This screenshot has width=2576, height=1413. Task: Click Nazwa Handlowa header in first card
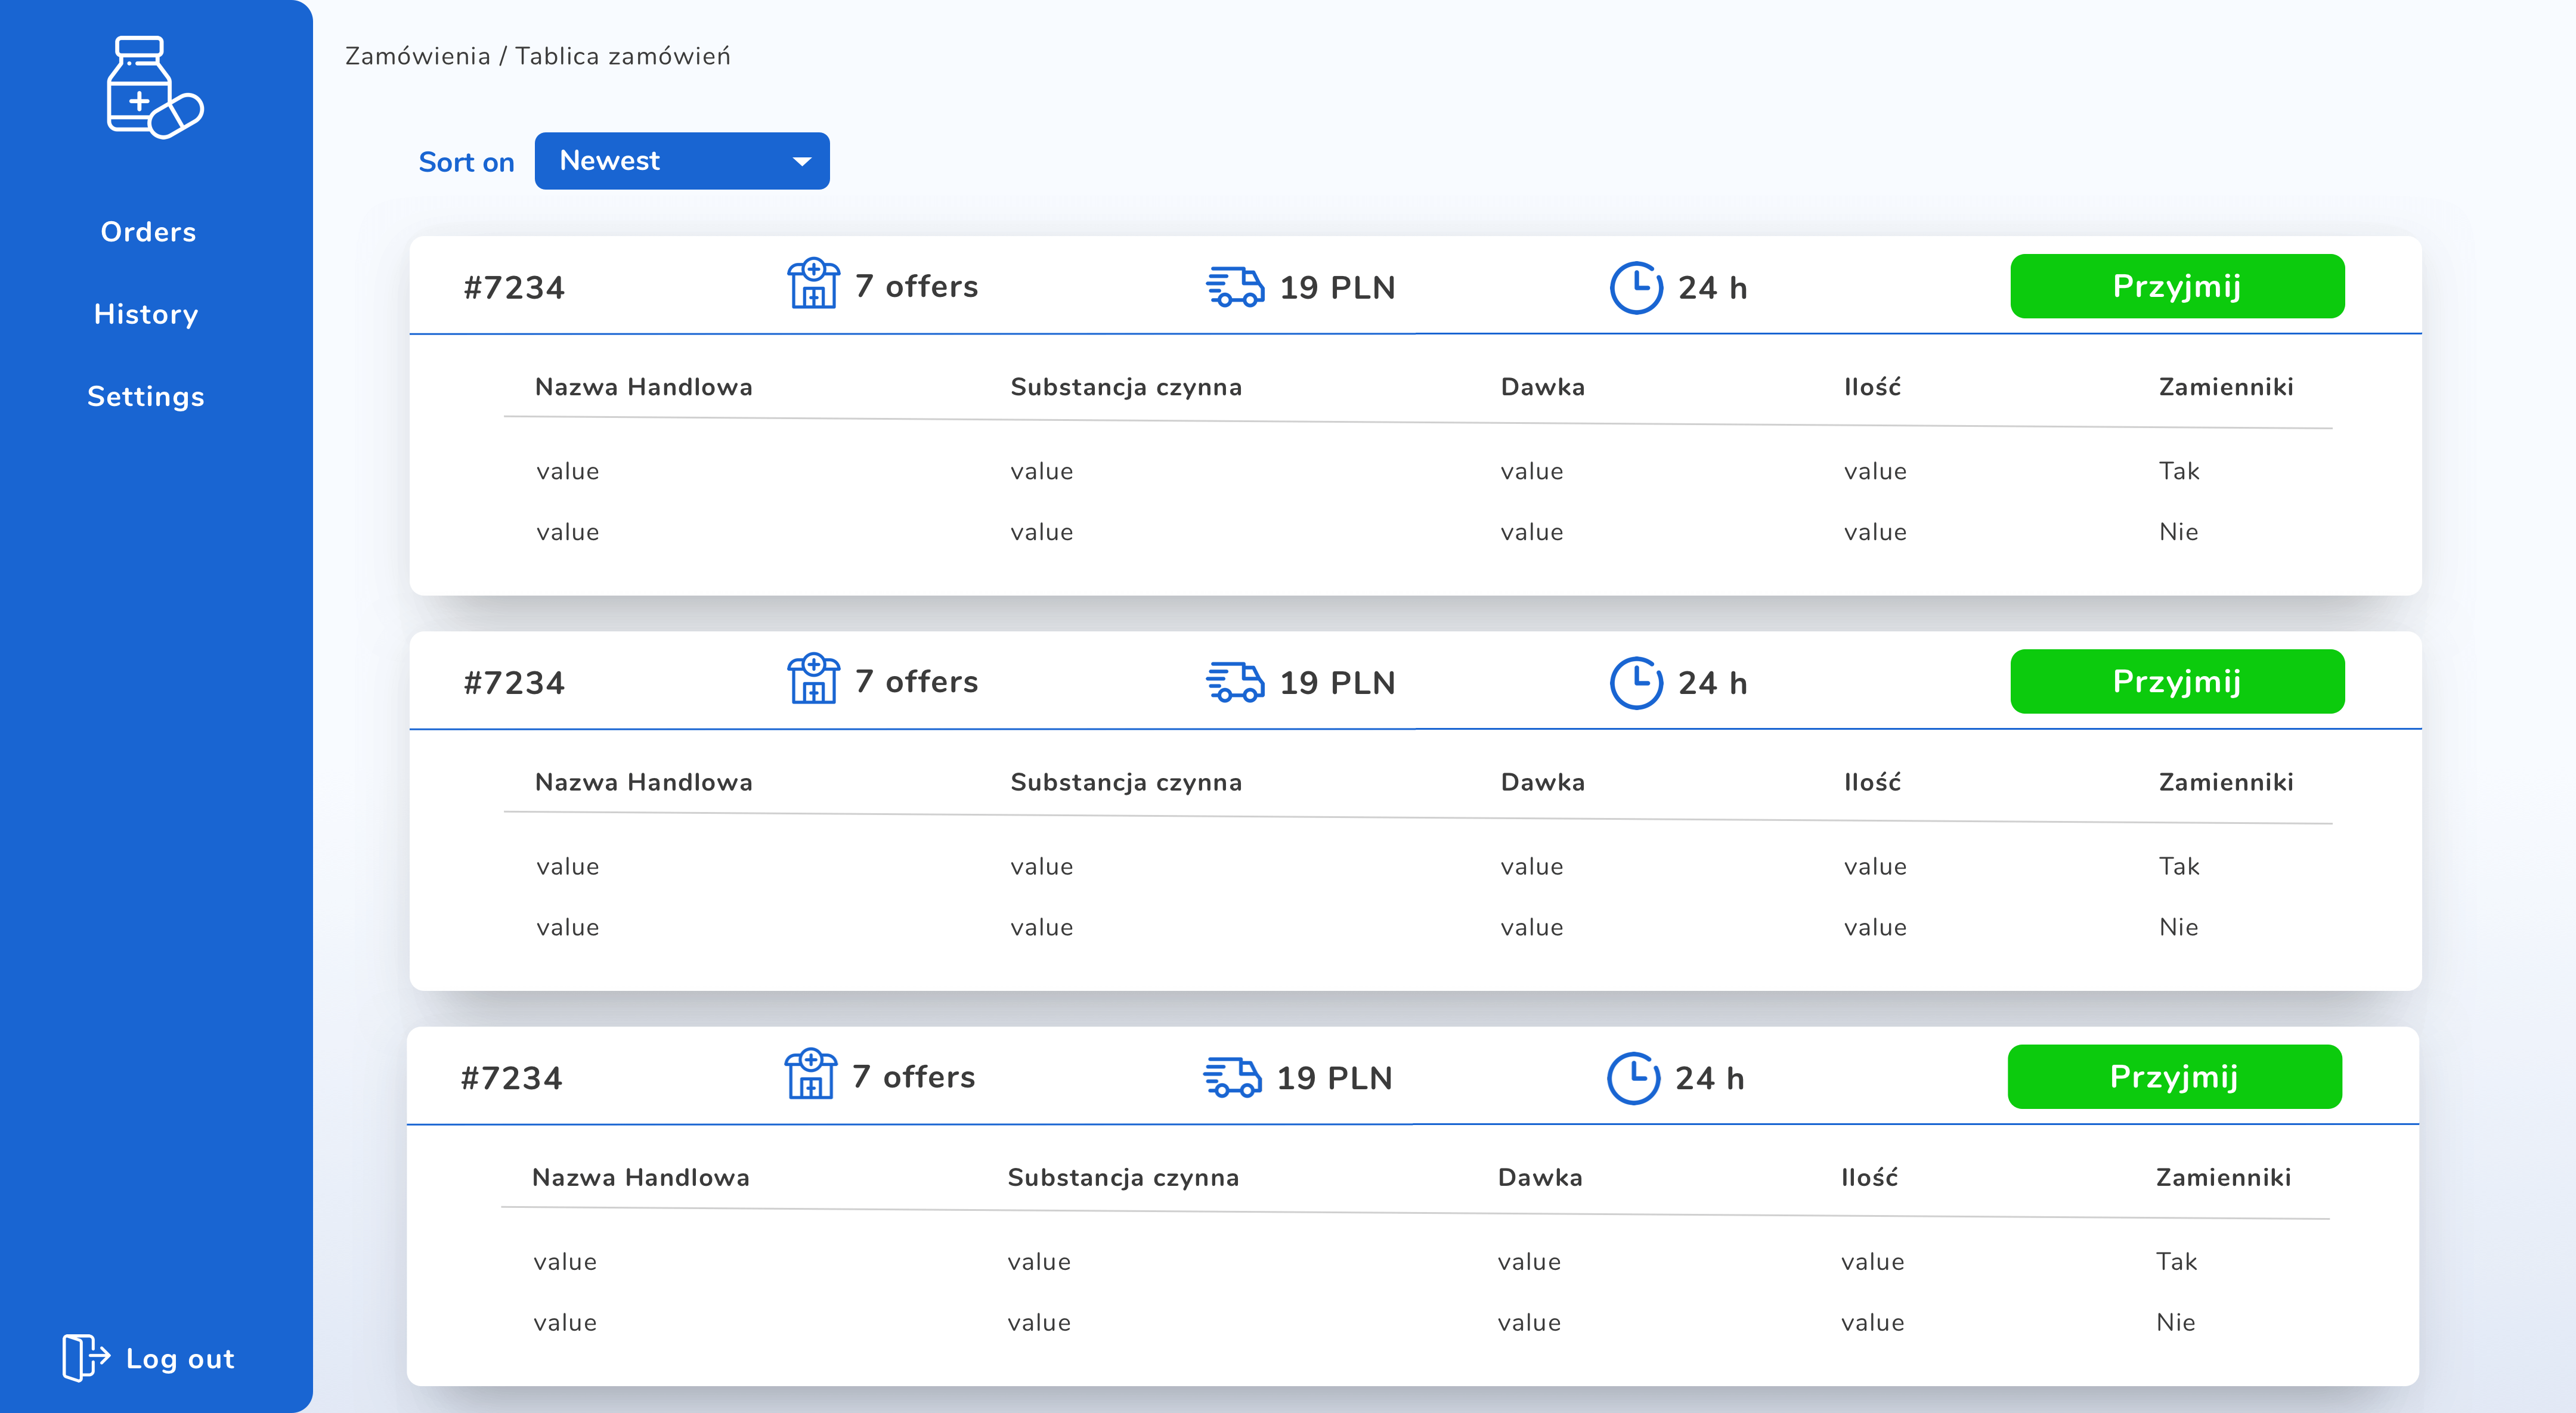coord(643,386)
